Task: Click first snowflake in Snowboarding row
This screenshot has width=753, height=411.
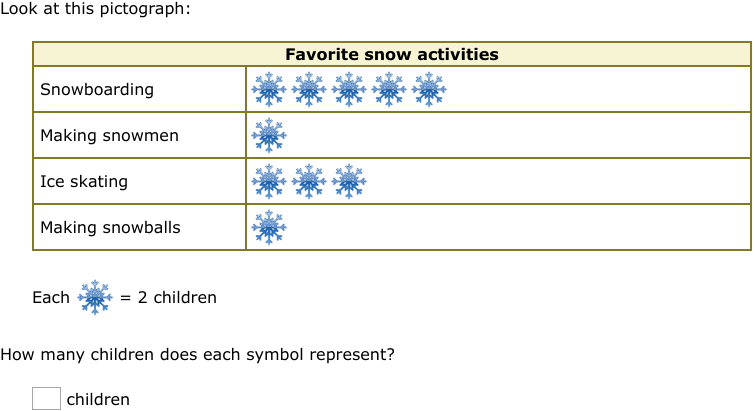Action: click(269, 89)
